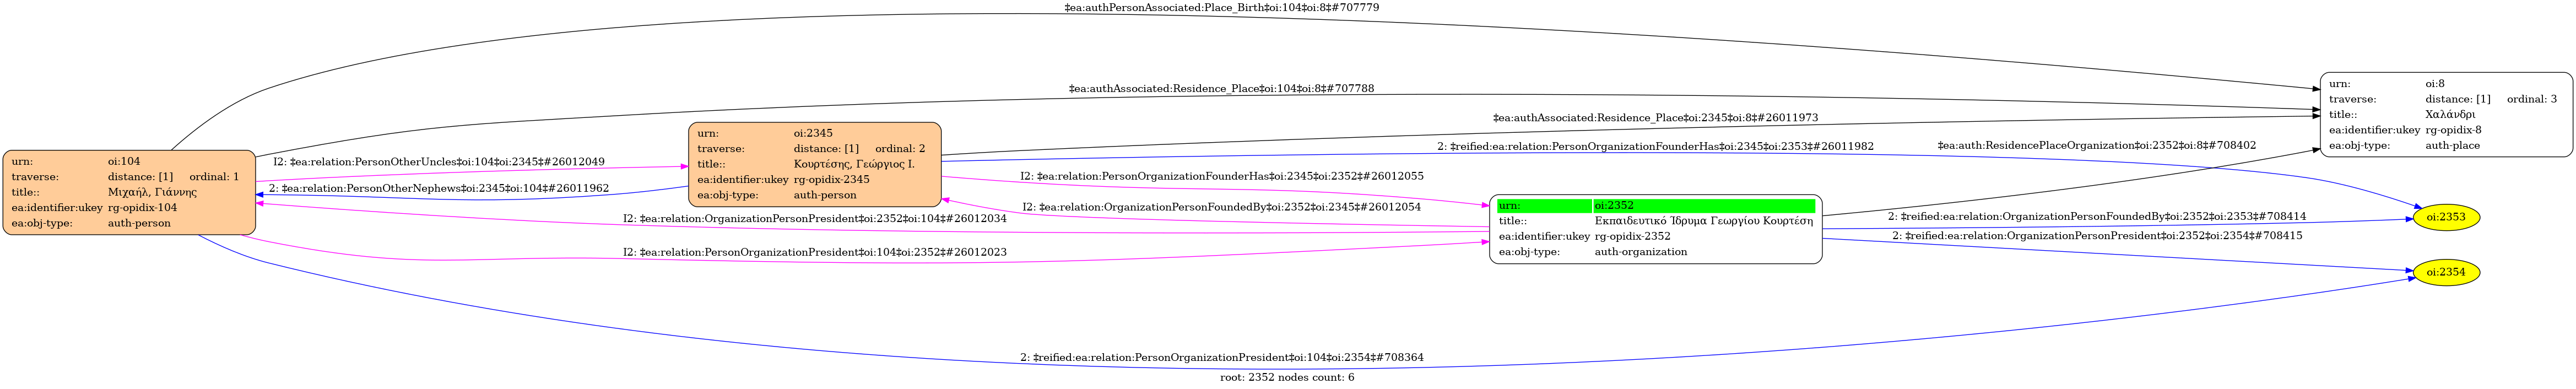2576x389 pixels.
Task: Click the PersonOtherUncles relation edge label
Action: click(x=438, y=162)
